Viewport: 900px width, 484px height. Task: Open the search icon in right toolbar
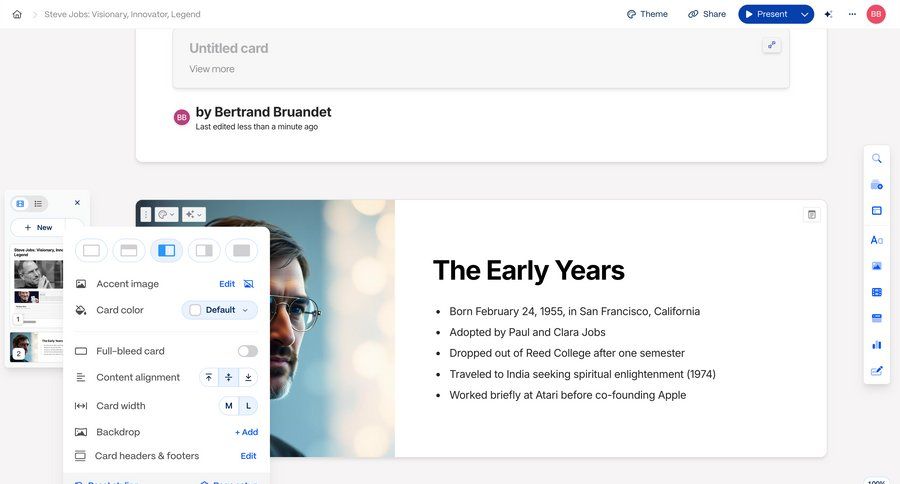click(x=877, y=159)
